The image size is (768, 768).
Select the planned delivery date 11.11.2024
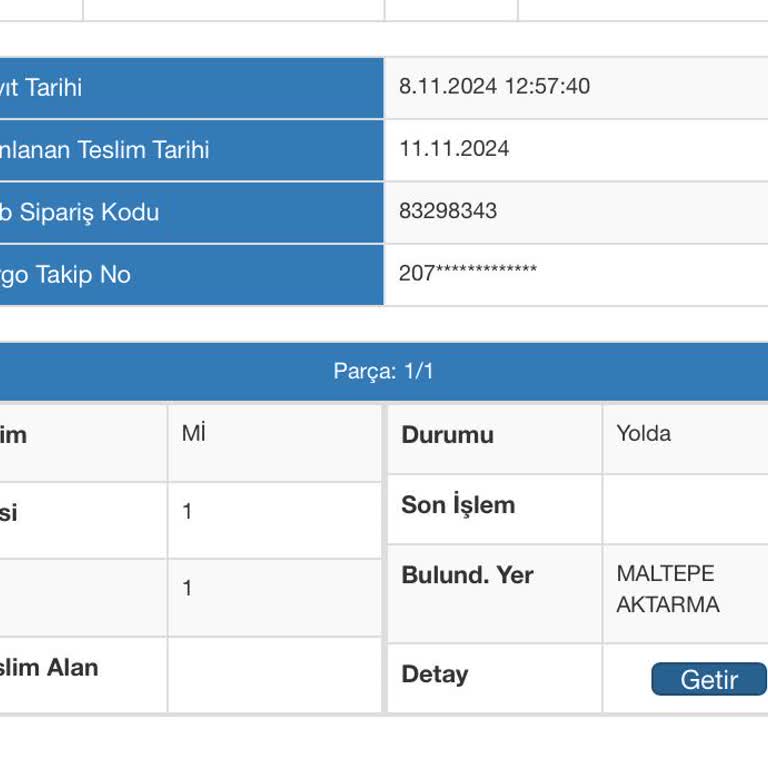point(454,148)
